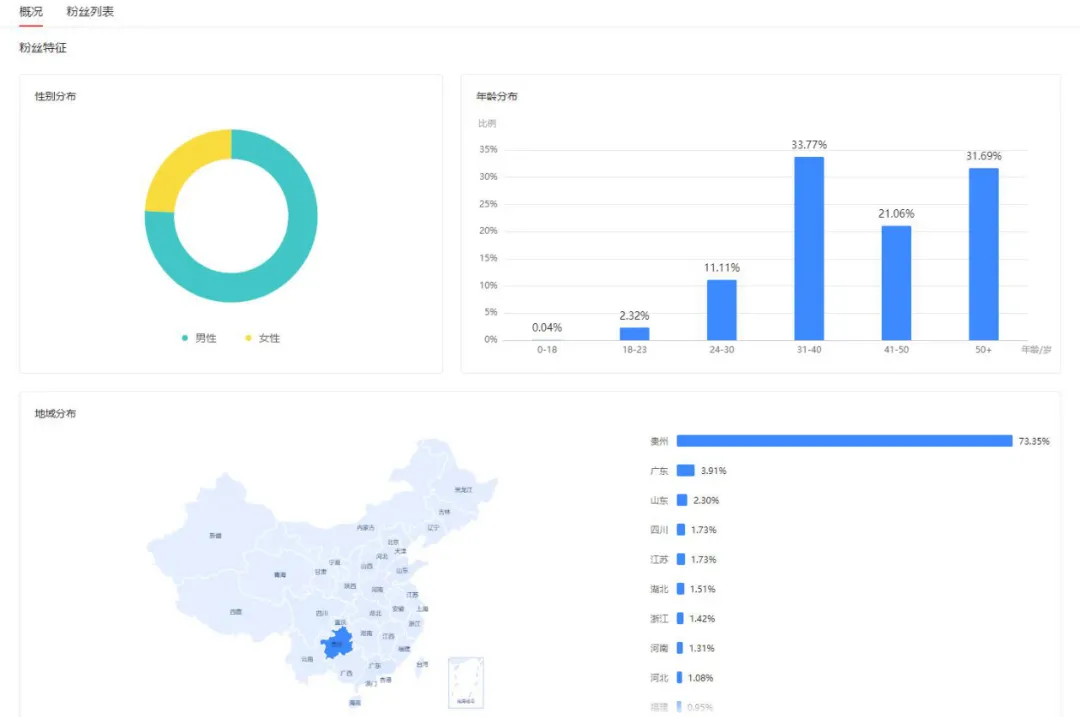Select the 18-23 age bar showing 2.32%
This screenshot has width=1080, height=717.
634,334
